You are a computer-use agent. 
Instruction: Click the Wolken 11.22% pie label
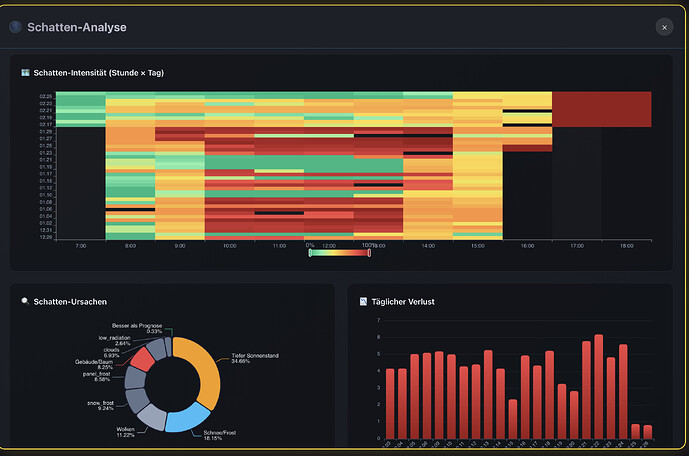point(125,432)
